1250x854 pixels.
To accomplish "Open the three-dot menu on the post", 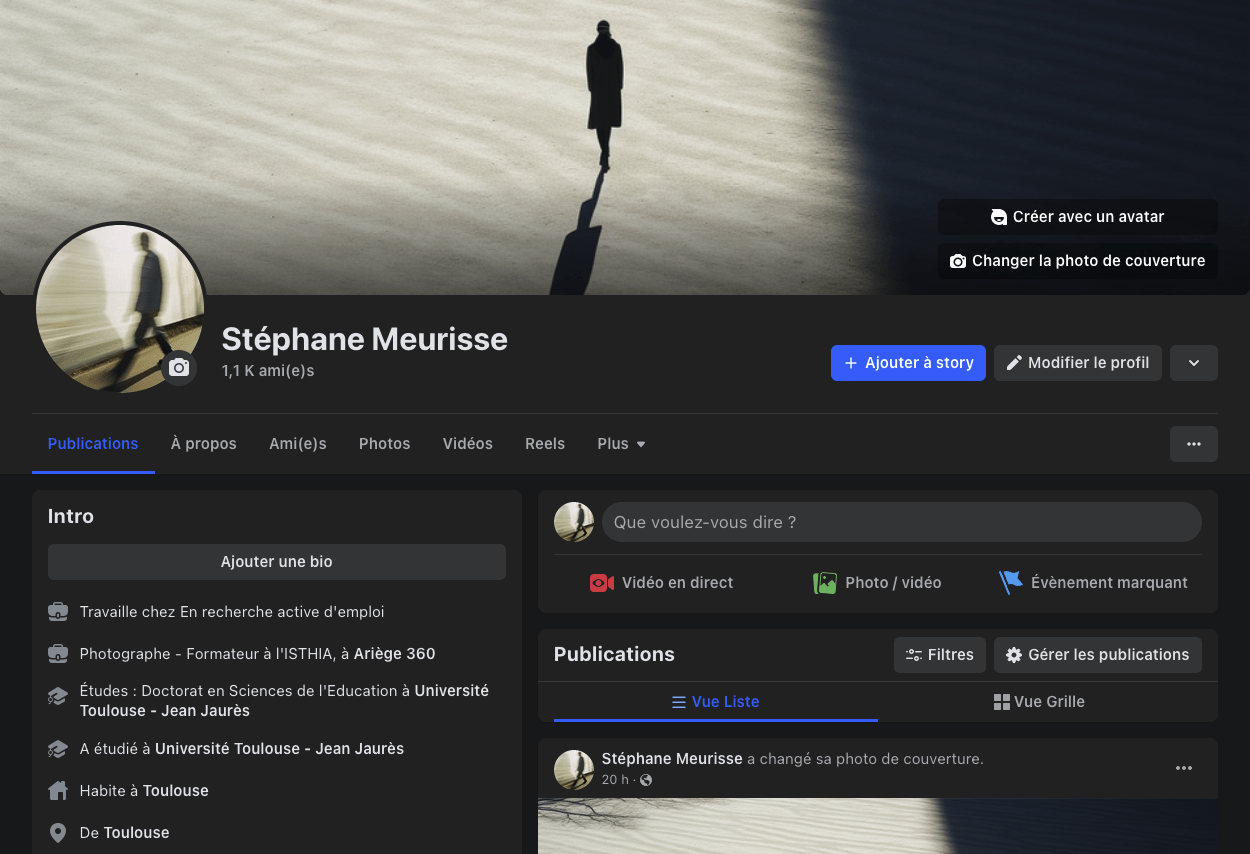I will point(1184,768).
